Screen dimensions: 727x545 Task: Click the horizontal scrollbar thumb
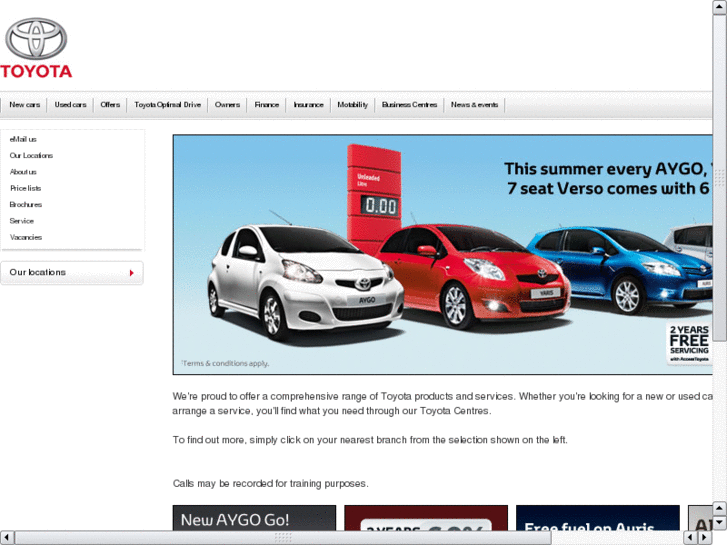click(283, 538)
